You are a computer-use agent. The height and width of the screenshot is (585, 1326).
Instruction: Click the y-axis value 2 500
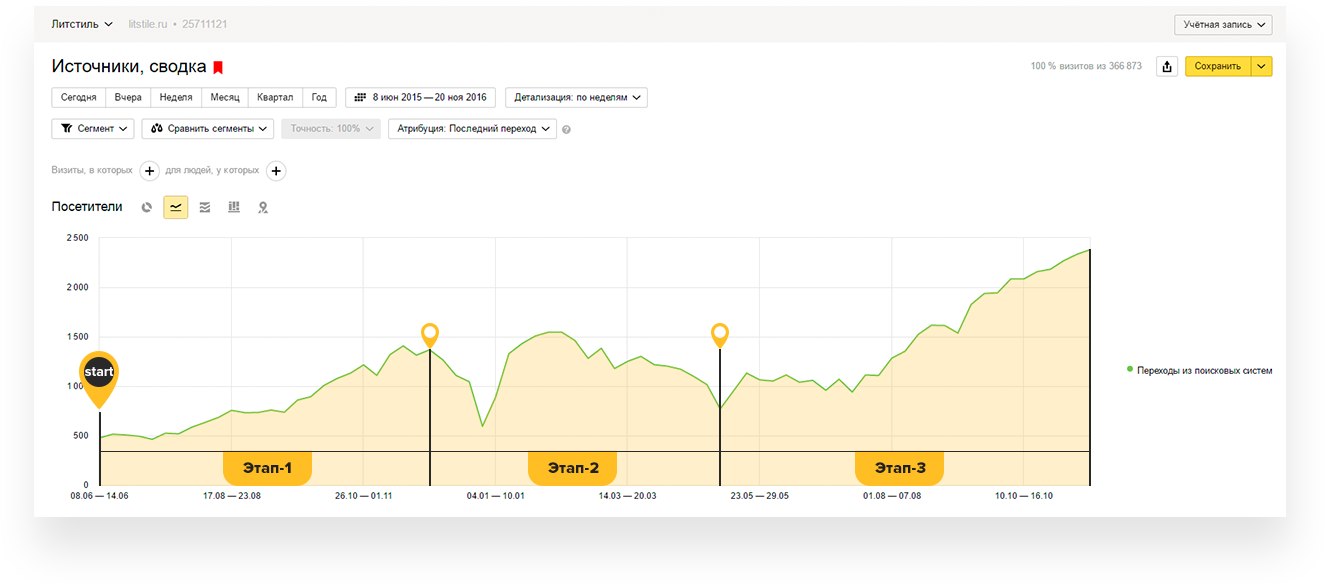77,238
